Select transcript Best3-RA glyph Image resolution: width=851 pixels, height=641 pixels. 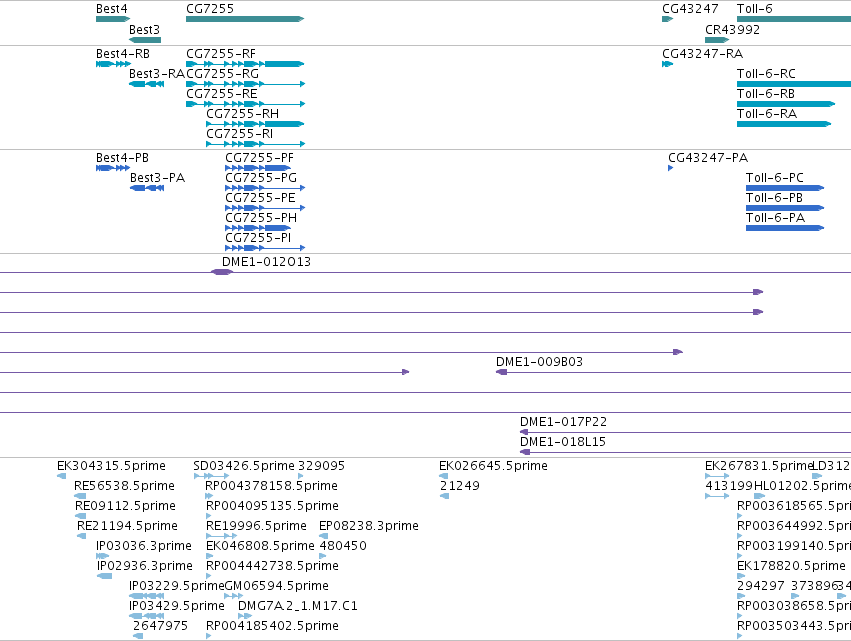147,84
